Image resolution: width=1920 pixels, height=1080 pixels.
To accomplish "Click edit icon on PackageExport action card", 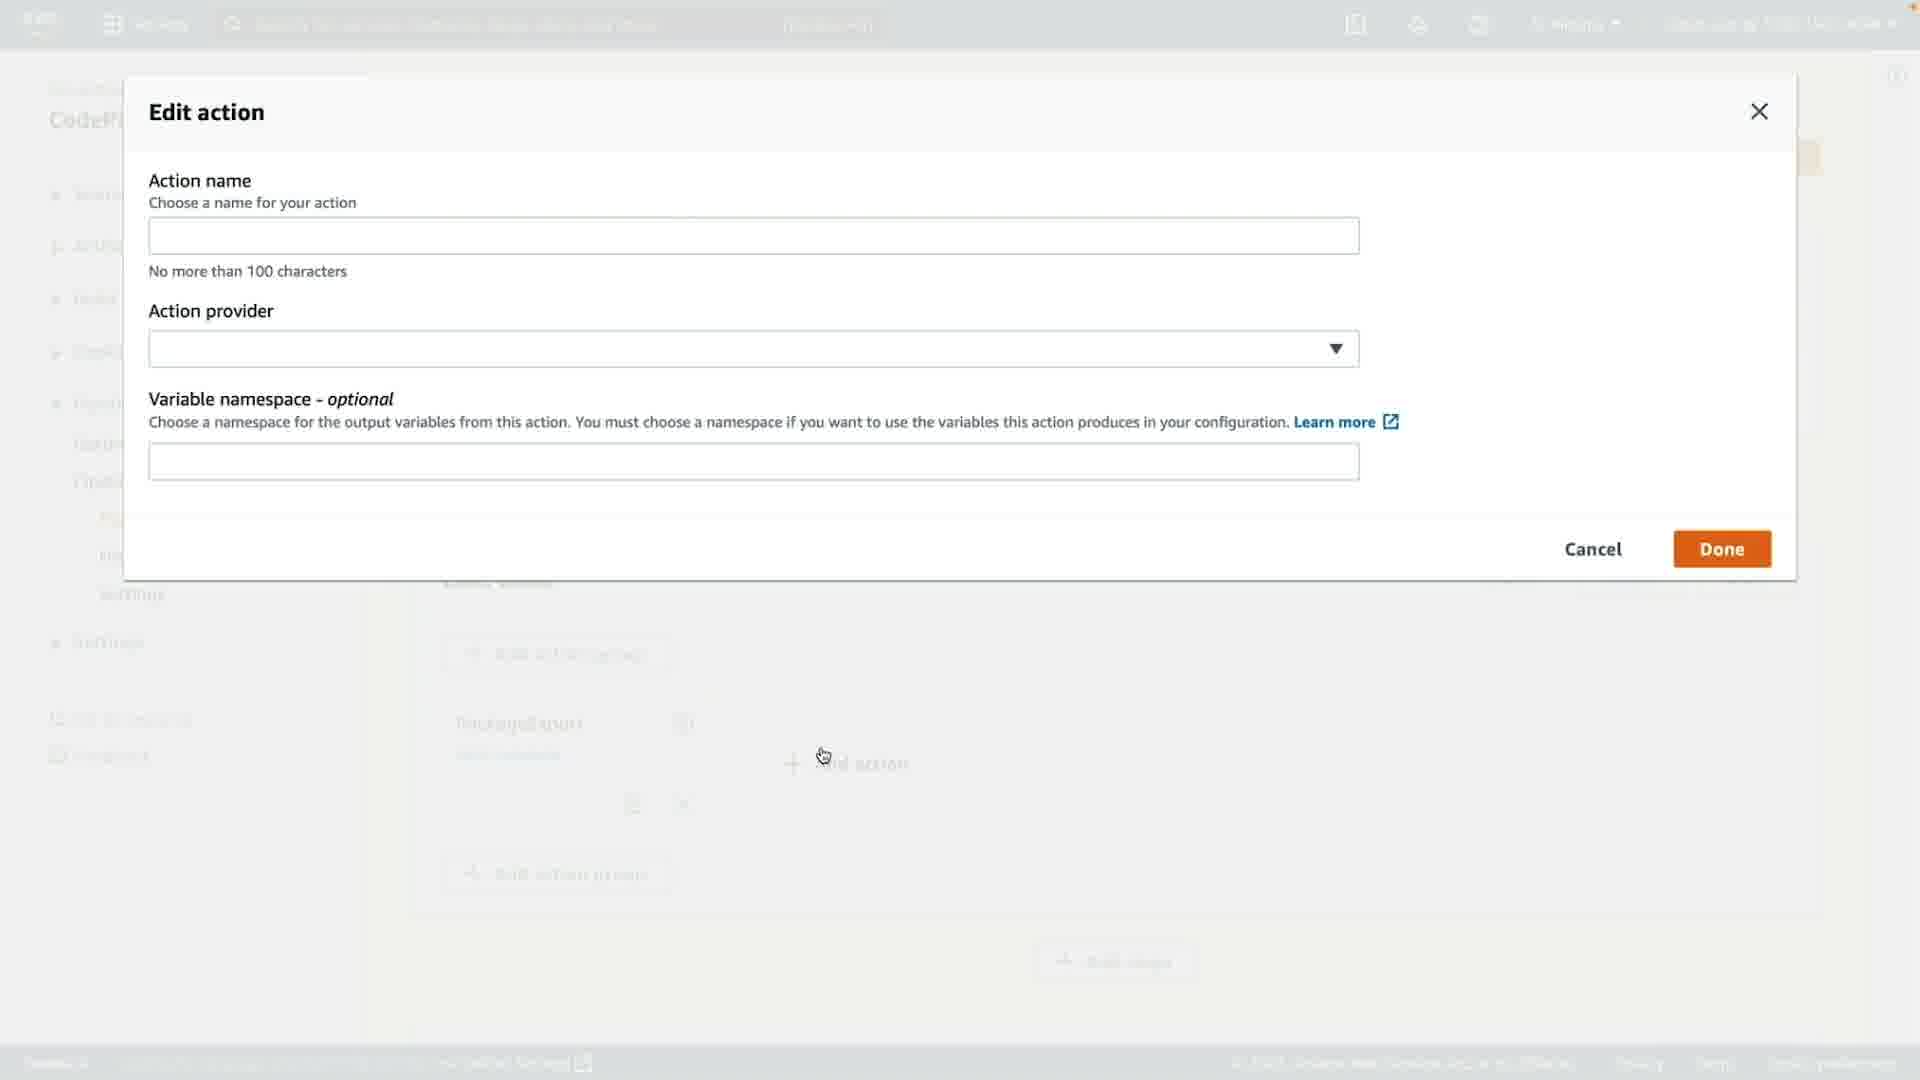I will tap(633, 805).
